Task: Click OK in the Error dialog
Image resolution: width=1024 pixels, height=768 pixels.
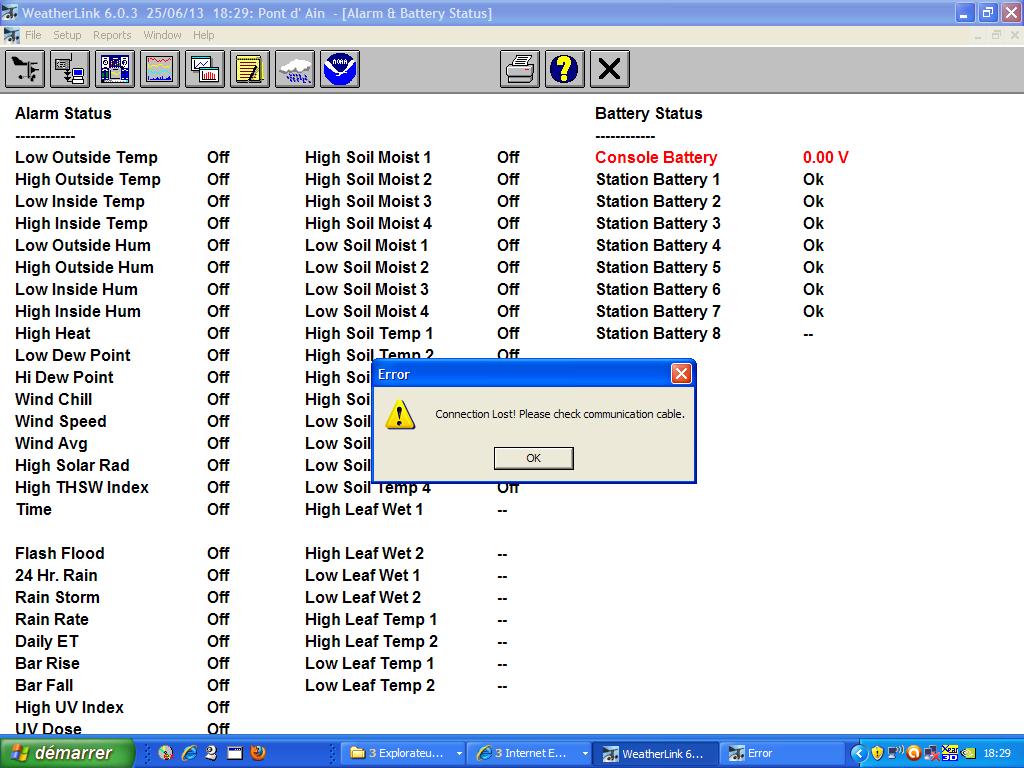Action: point(534,458)
